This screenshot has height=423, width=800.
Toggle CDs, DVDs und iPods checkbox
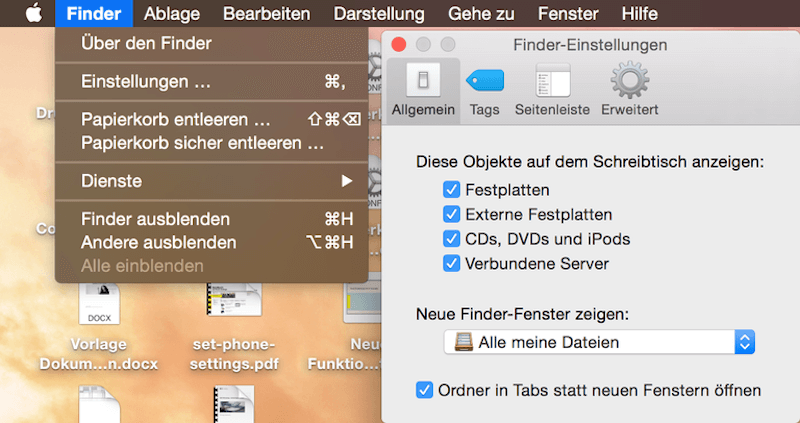(451, 239)
